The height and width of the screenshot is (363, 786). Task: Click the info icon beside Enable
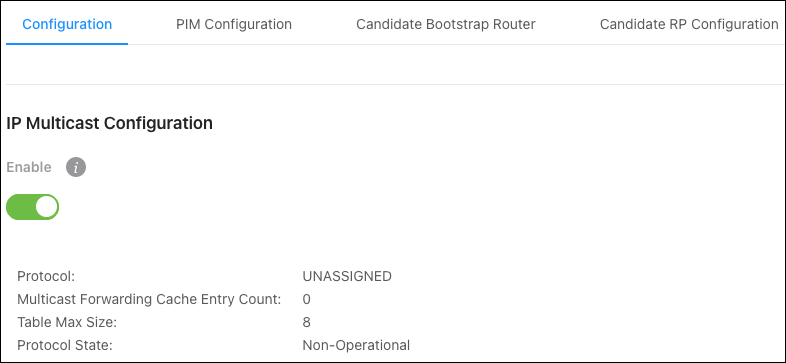point(76,167)
